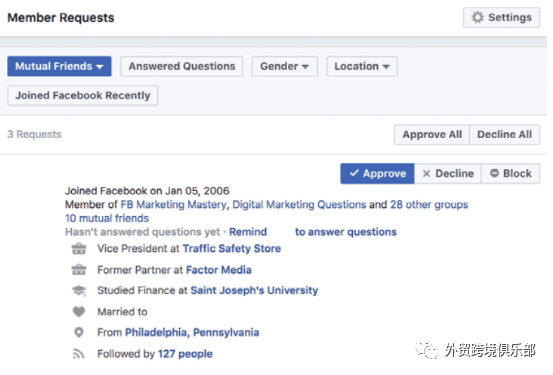Expand the Gender filter dropdown
The height and width of the screenshot is (375, 553).
pos(285,66)
